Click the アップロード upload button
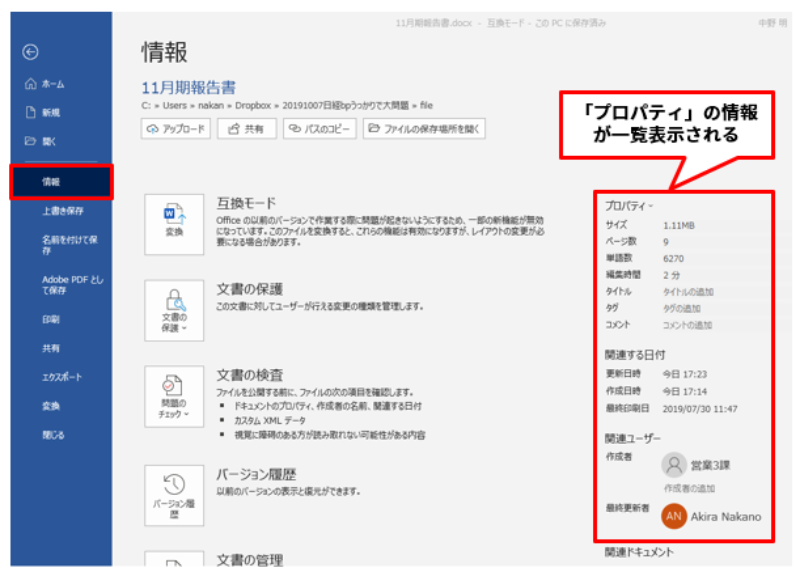Image resolution: width=800 pixels, height=576 pixels. click(177, 129)
